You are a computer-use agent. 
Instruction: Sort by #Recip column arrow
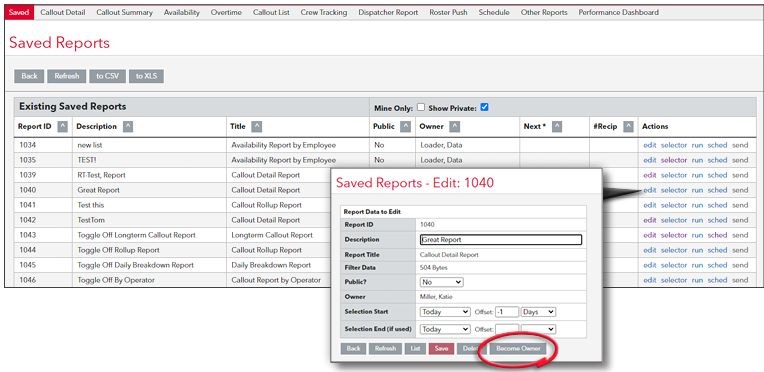(629, 127)
